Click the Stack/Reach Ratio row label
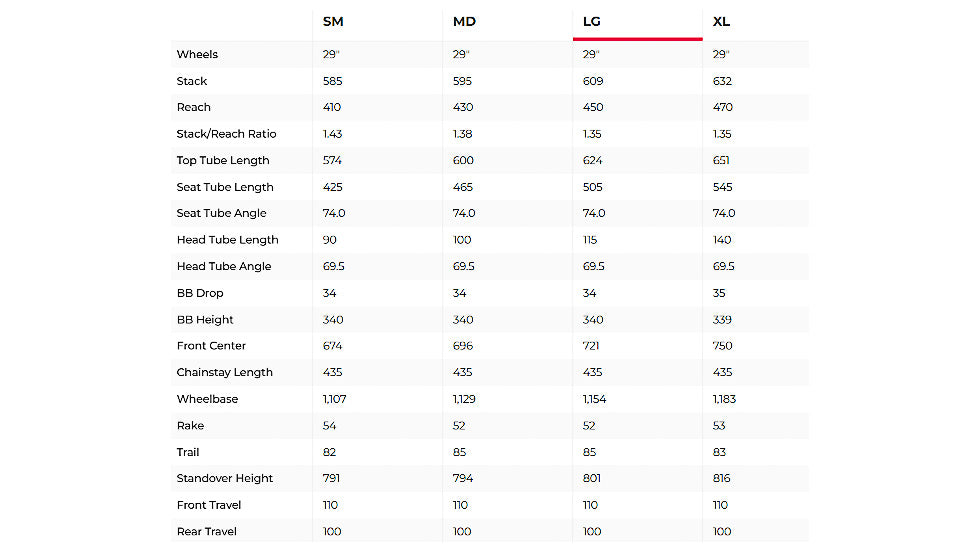This screenshot has height=551, width=980. [226, 134]
